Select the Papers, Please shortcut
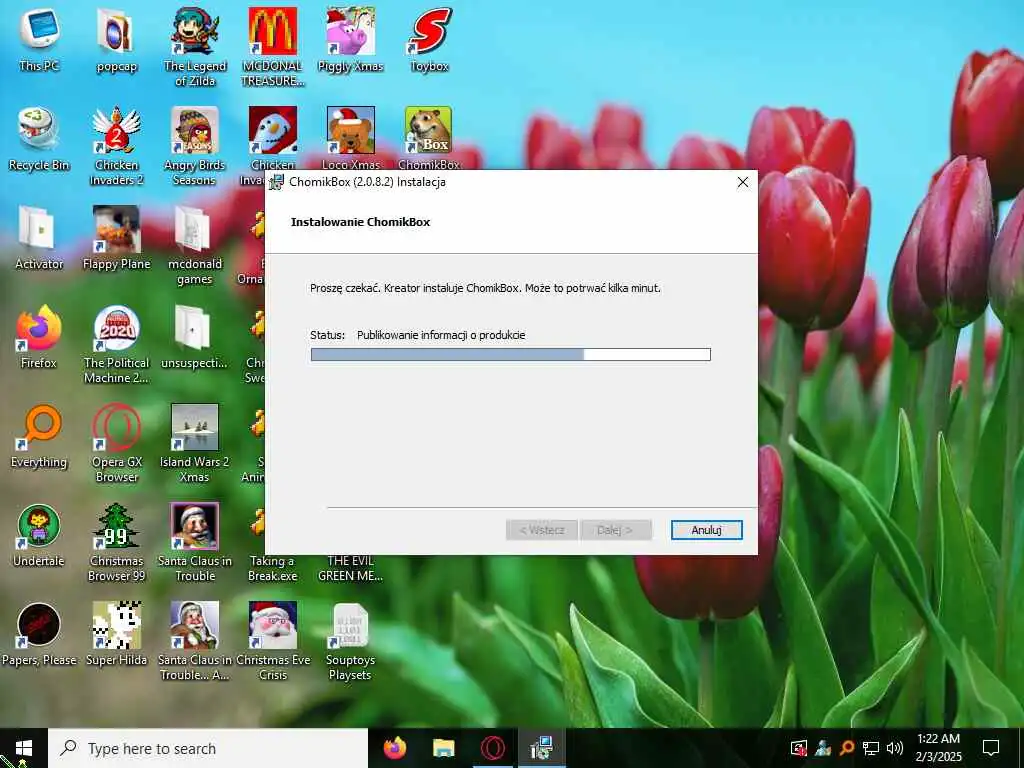 pos(39,634)
